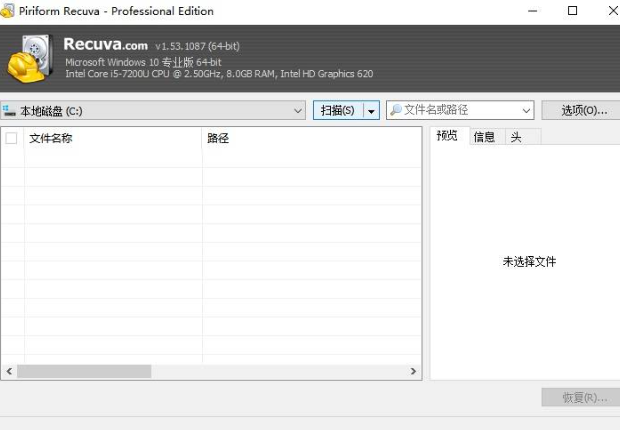The width and height of the screenshot is (620, 430).
Task: Click the local disk drive icon
Action: coord(10,111)
